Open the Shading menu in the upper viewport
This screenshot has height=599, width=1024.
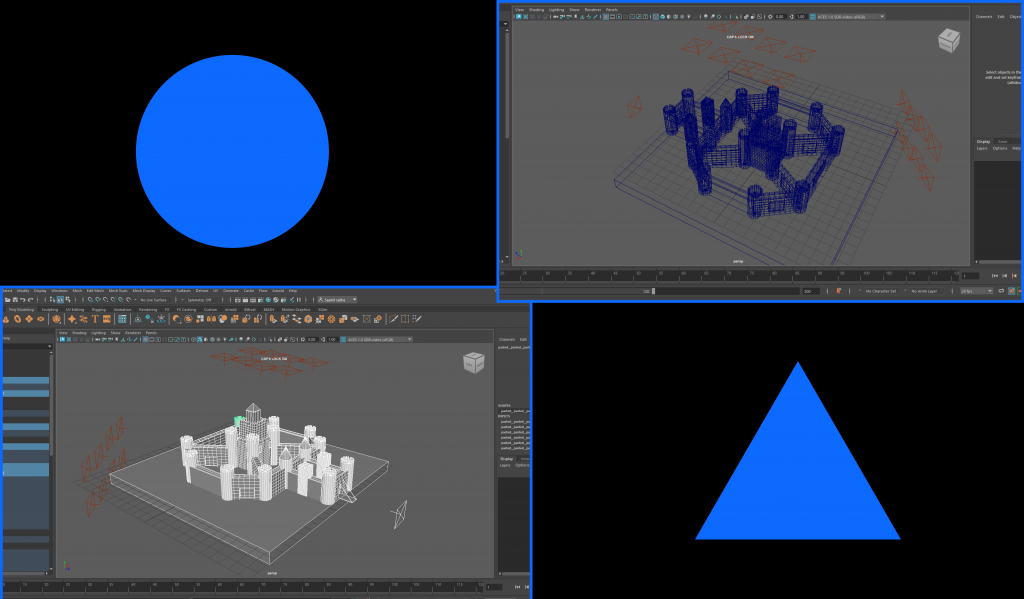(536, 10)
